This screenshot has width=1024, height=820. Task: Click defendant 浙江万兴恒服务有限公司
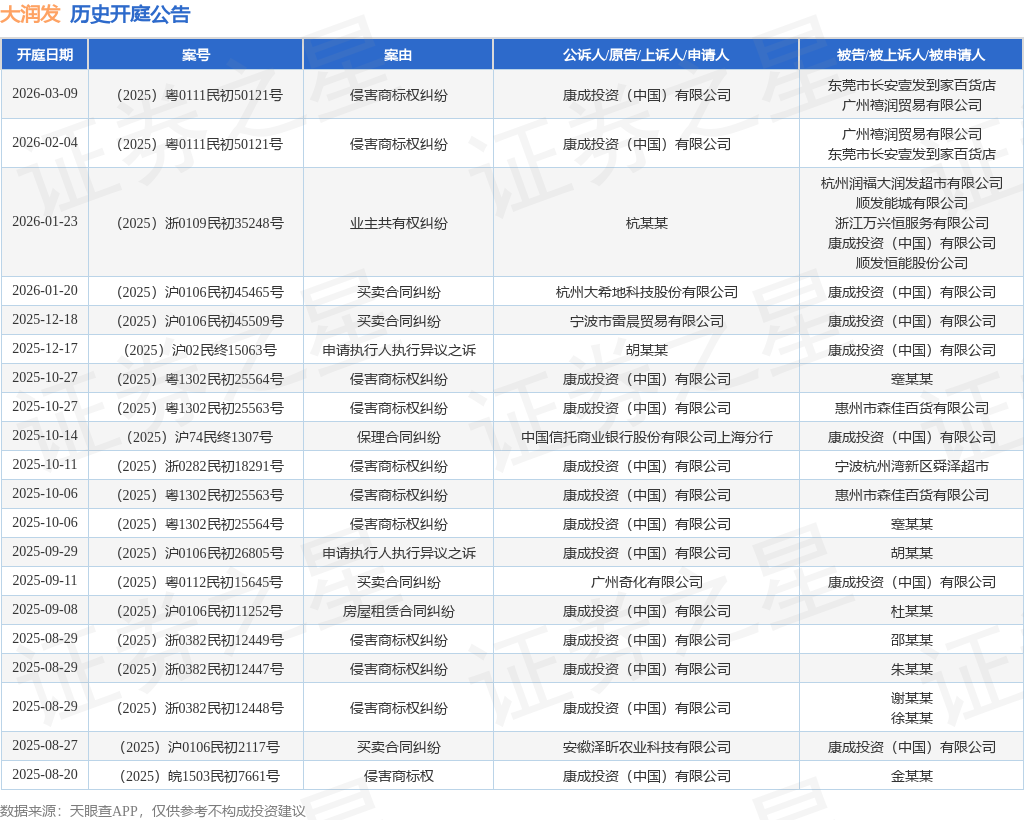[912, 223]
